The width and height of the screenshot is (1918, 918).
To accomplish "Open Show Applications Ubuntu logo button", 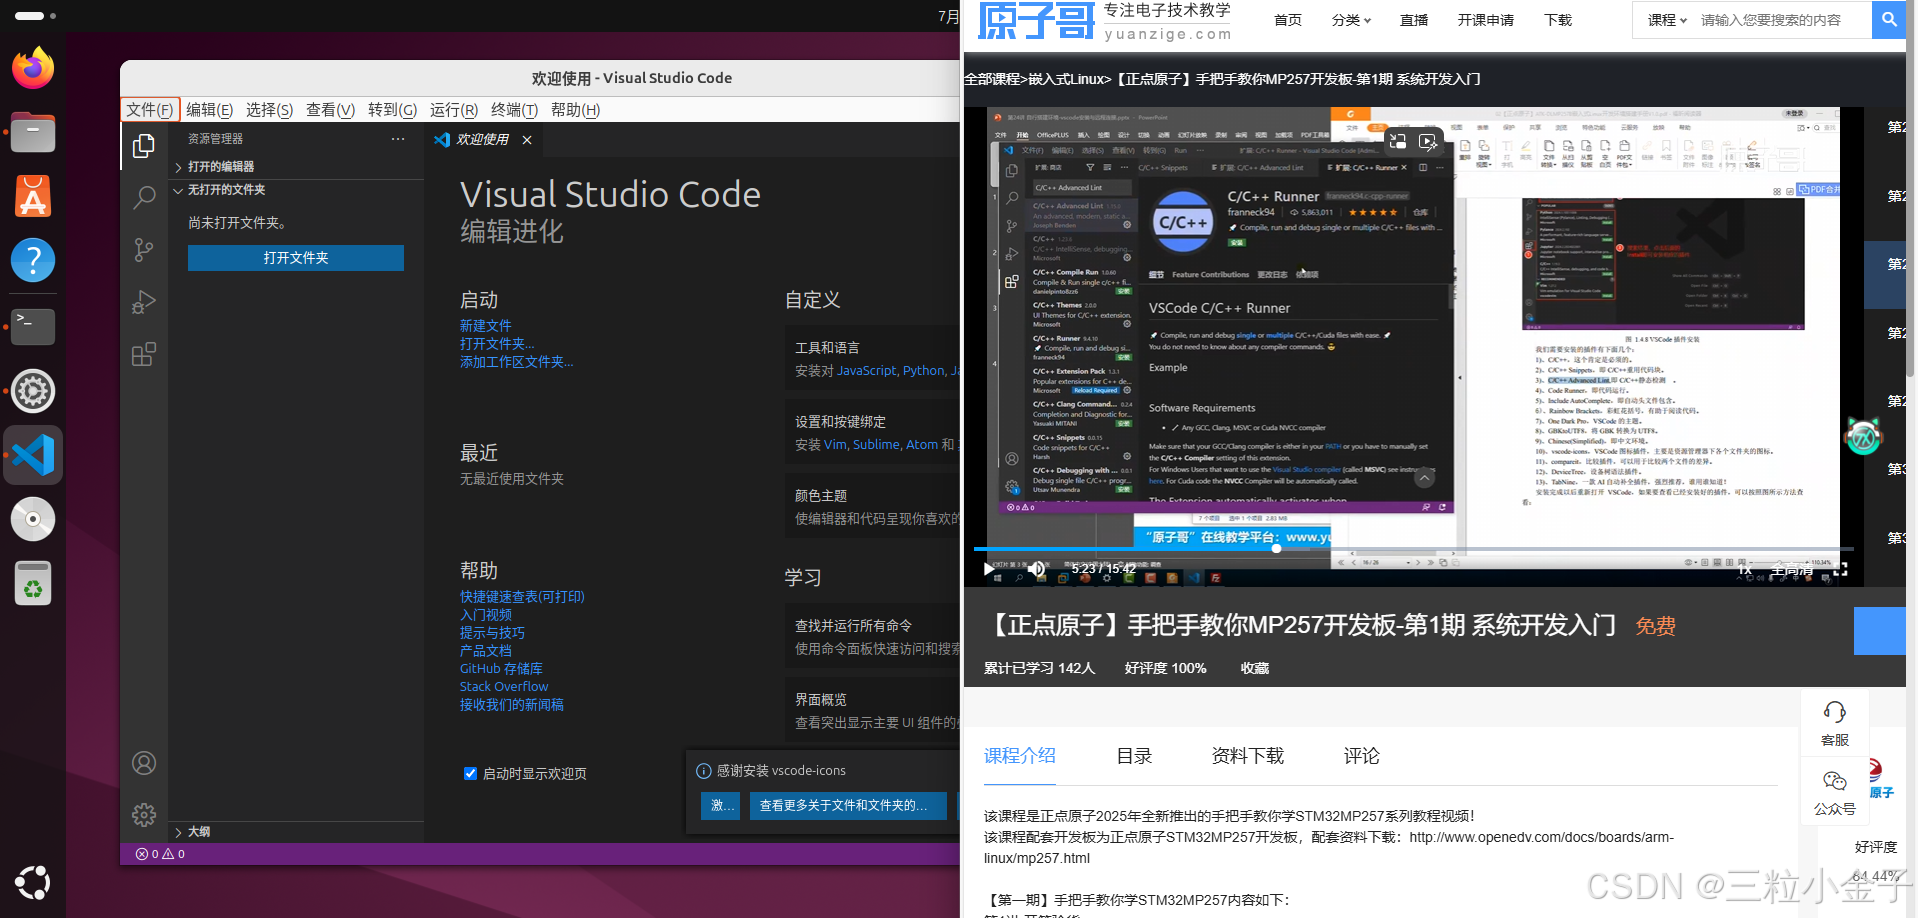I will coord(33,882).
